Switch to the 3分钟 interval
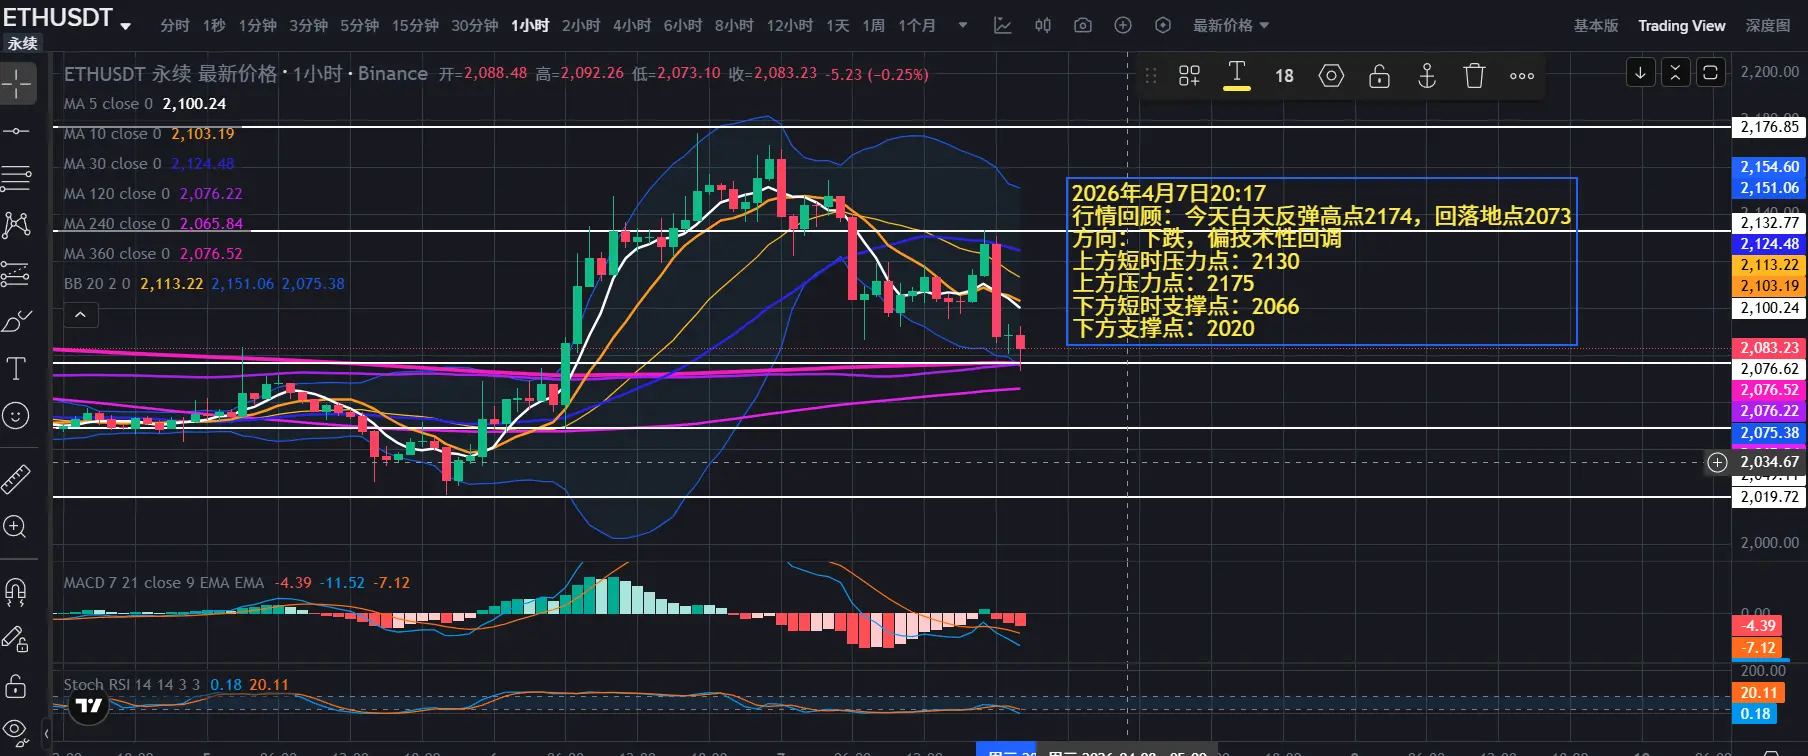 coord(309,25)
